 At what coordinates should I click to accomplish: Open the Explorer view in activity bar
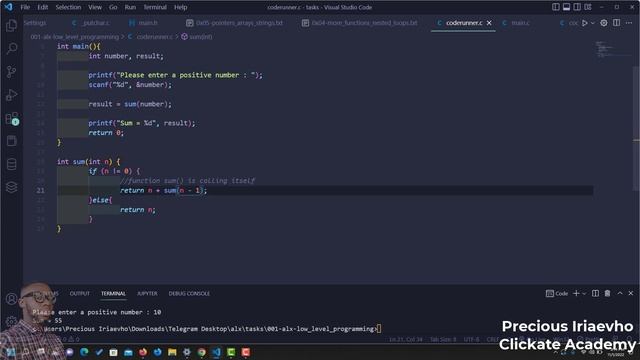11,26
